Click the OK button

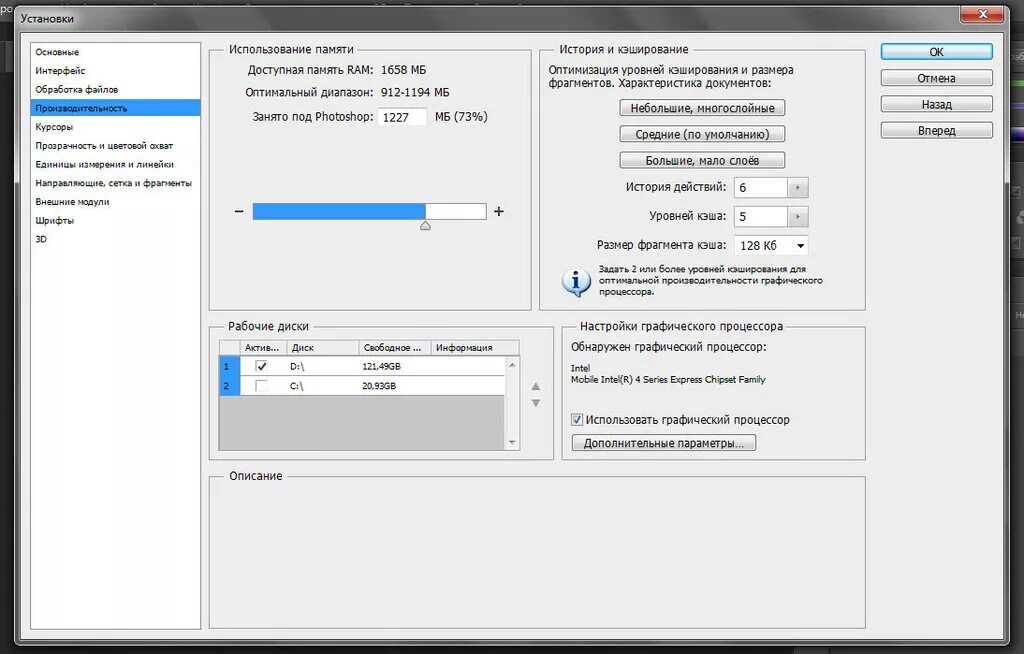936,52
